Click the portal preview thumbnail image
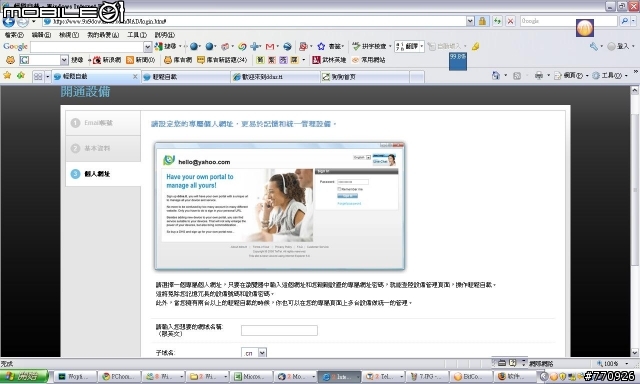 (280, 206)
